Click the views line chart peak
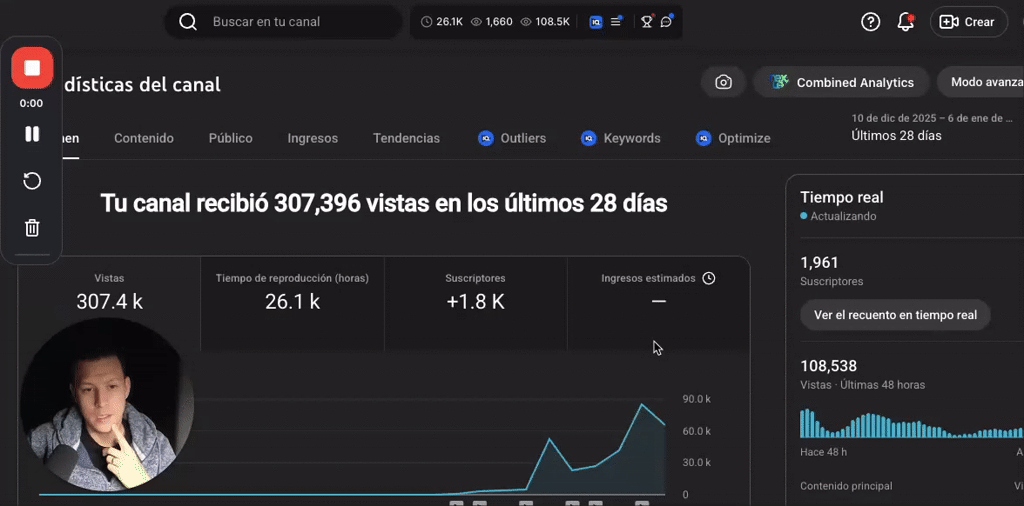 tap(642, 405)
